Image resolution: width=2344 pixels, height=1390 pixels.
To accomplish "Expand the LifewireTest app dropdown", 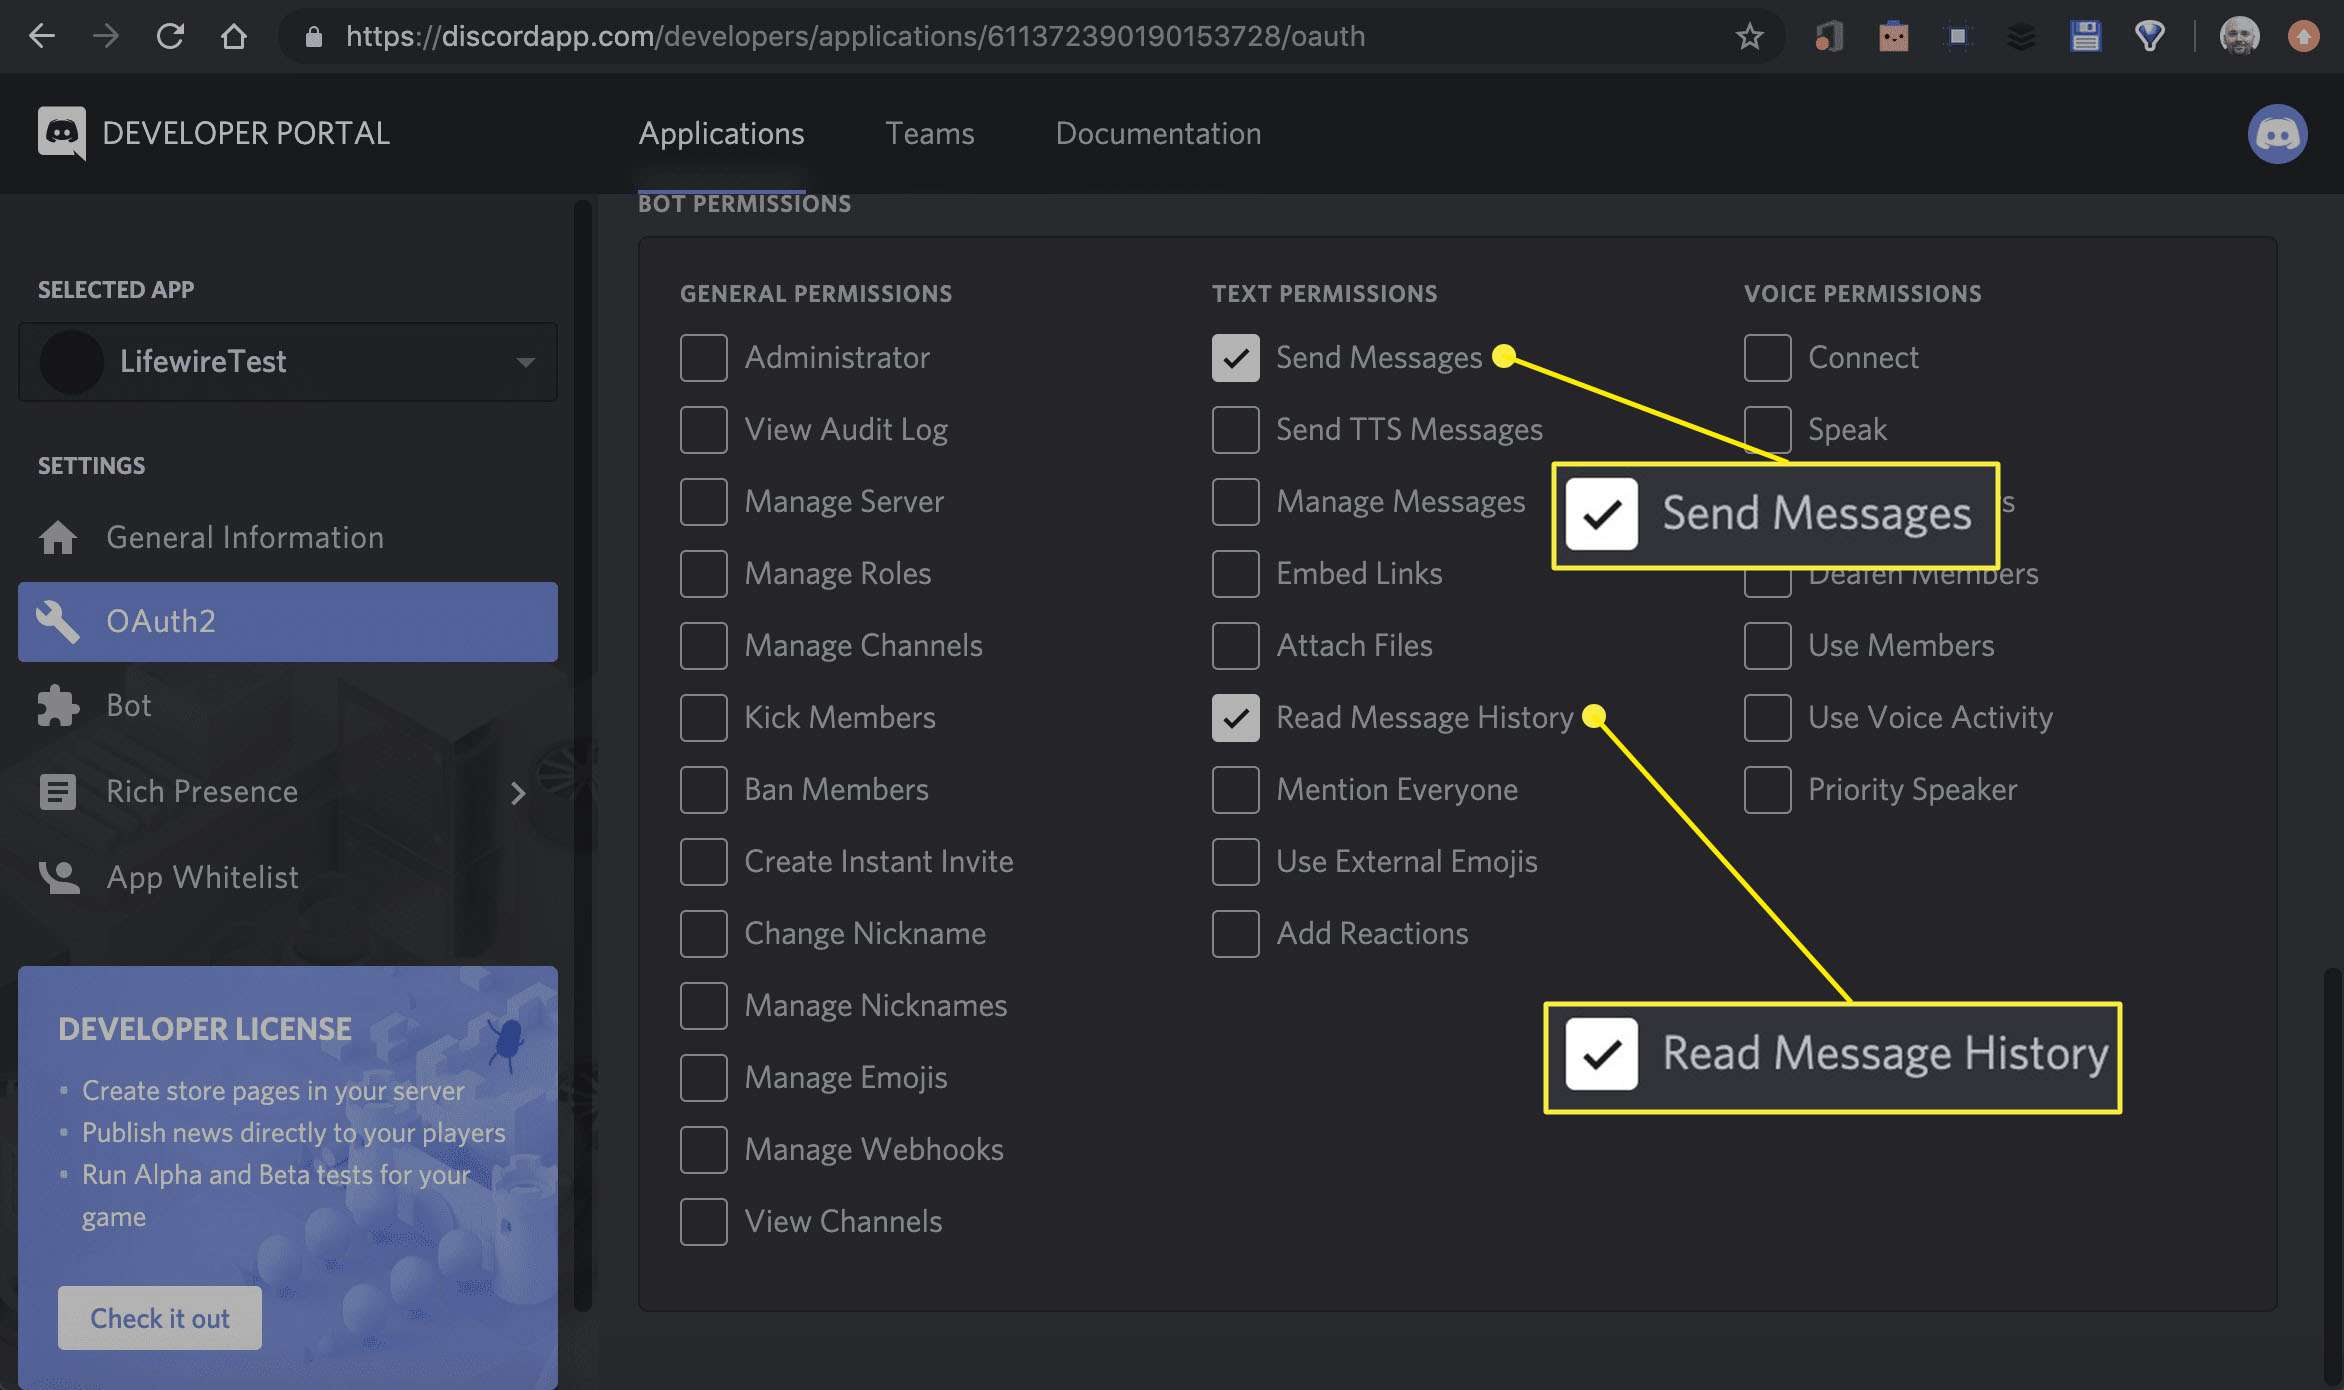I will click(x=523, y=359).
